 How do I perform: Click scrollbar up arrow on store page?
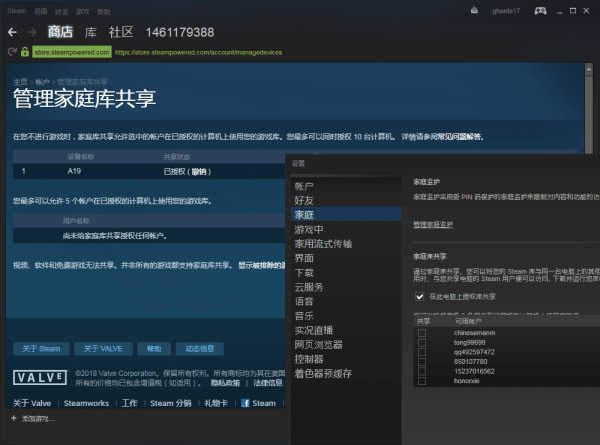589,69
